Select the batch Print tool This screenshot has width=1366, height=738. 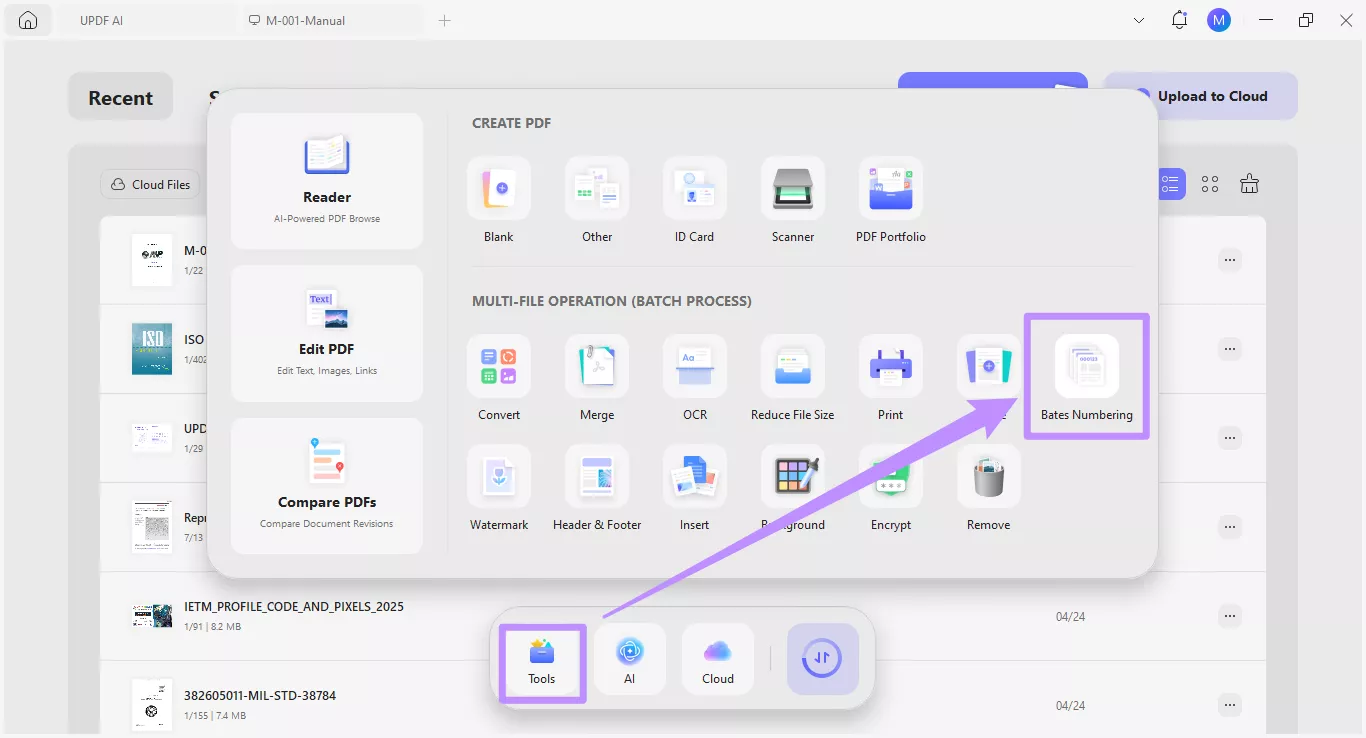(891, 378)
